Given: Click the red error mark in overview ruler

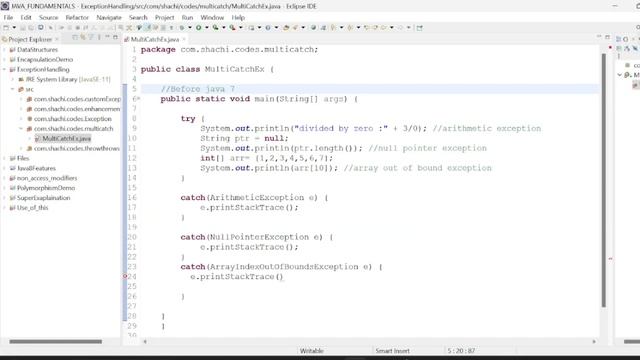Looking at the screenshot, I should pos(610,258).
